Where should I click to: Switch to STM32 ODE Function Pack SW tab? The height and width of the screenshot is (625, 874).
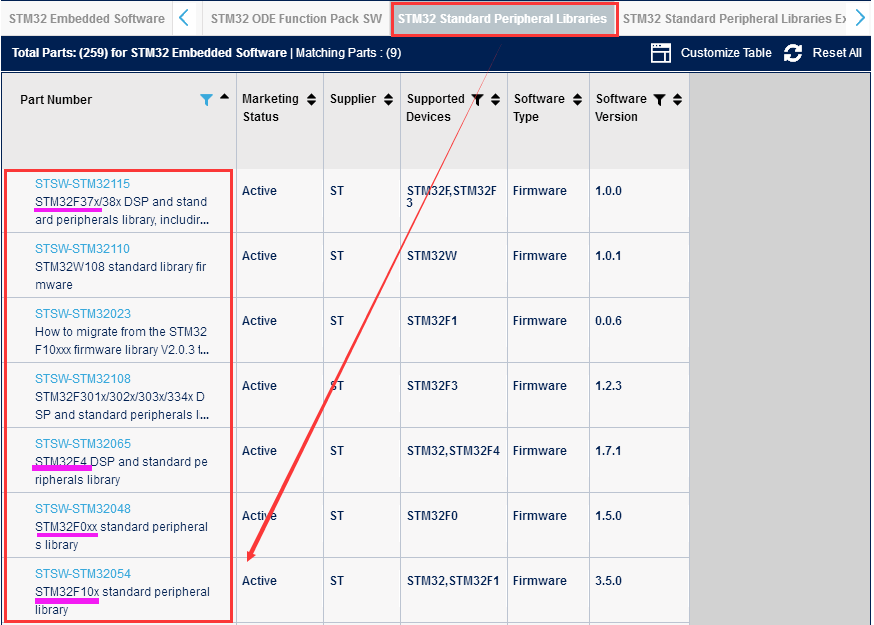[296, 19]
